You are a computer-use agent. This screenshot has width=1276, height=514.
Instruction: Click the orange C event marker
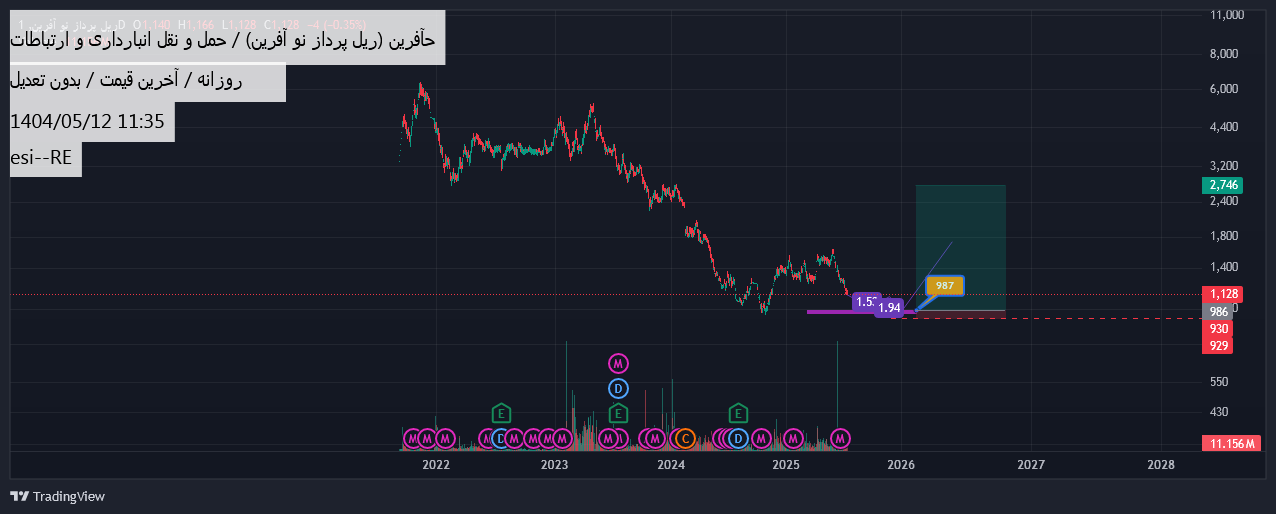click(685, 438)
